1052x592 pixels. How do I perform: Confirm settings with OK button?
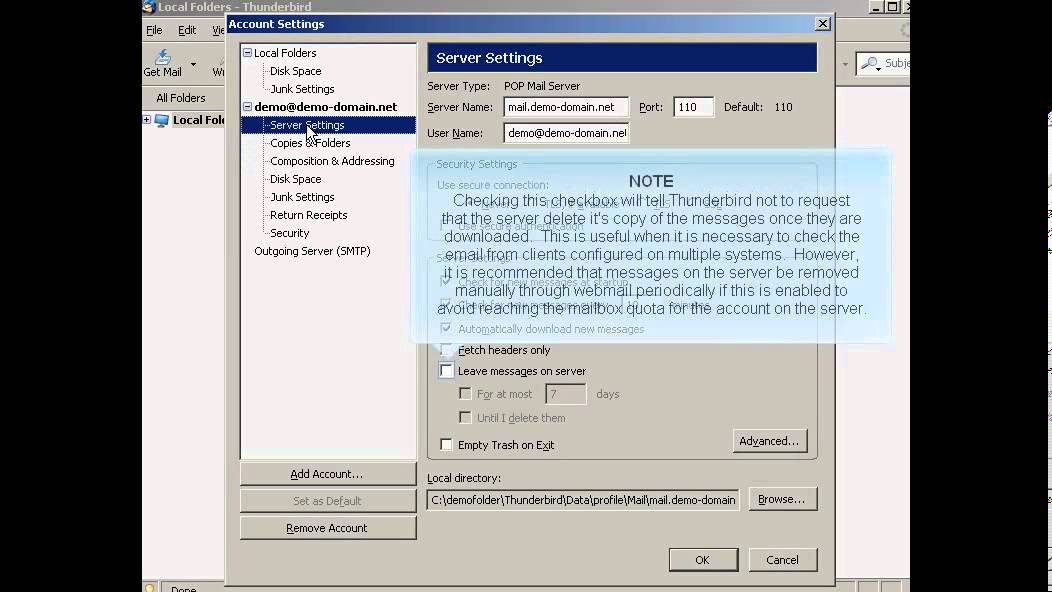coord(702,560)
